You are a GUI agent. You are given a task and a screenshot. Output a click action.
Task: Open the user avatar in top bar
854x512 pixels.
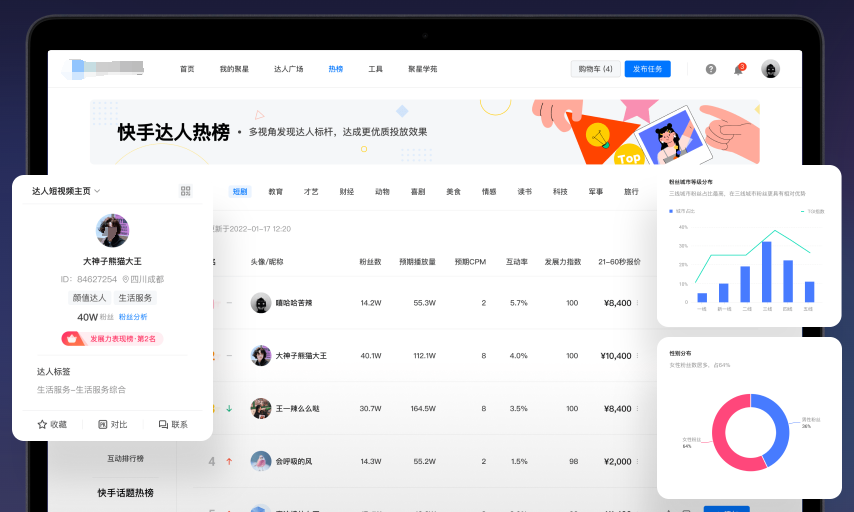(770, 69)
